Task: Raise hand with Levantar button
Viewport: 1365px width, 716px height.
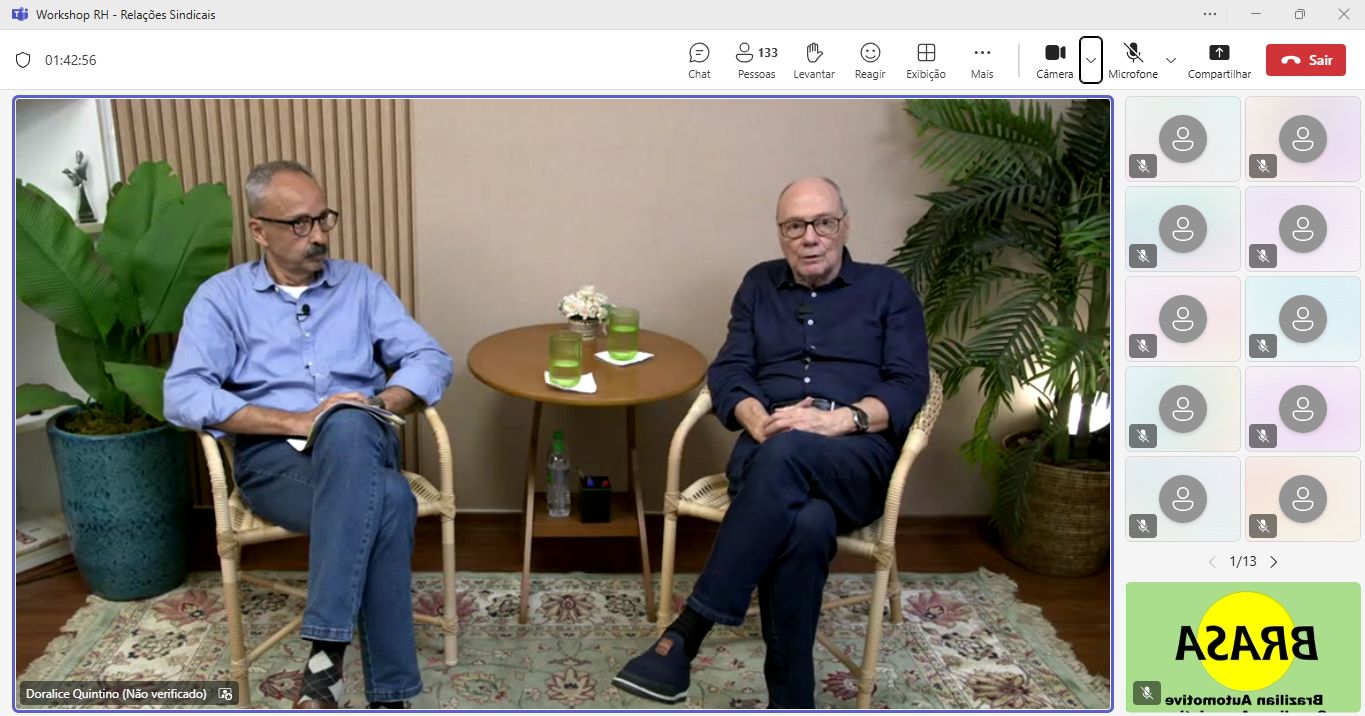Action: tap(814, 60)
